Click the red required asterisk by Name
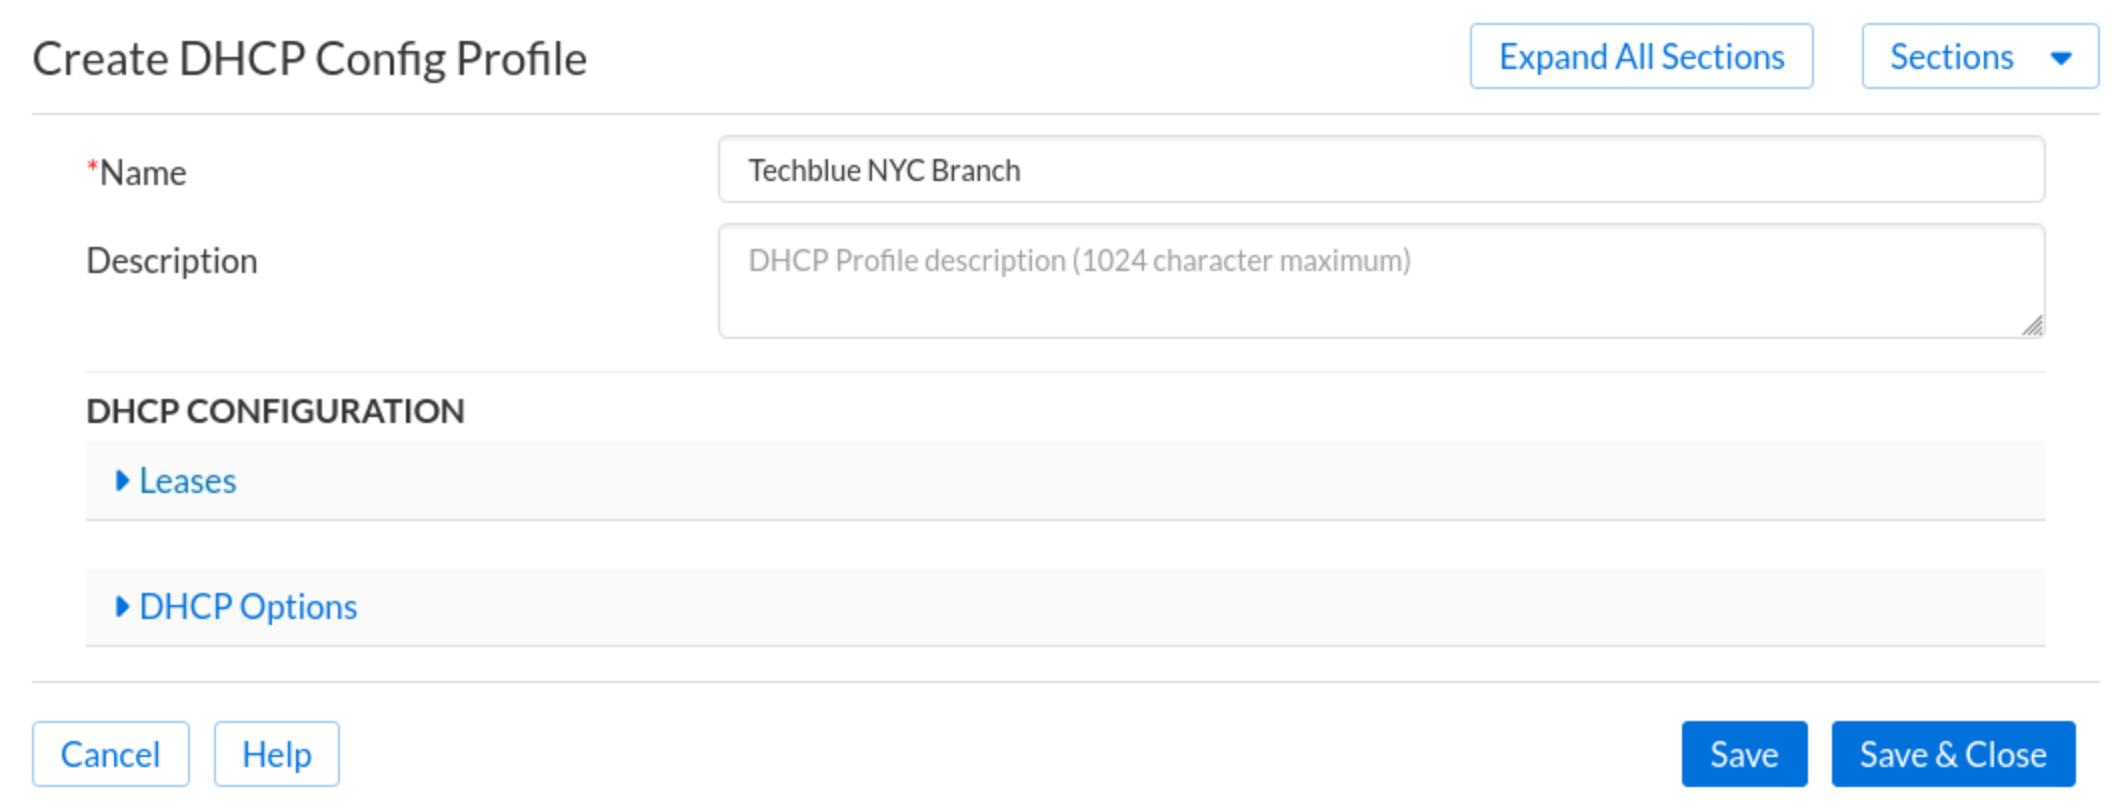This screenshot has height=808, width=2112. point(92,167)
